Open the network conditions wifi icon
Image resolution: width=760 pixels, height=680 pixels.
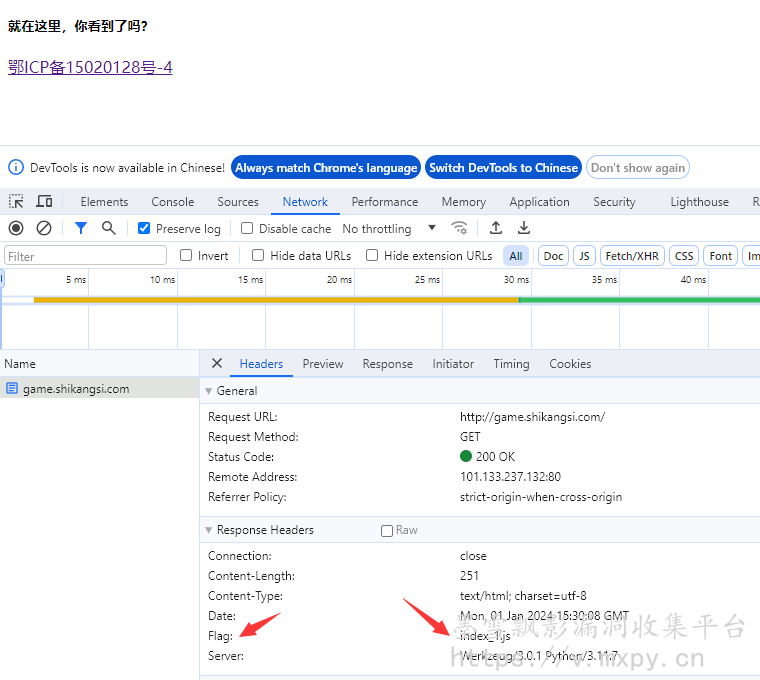point(459,228)
